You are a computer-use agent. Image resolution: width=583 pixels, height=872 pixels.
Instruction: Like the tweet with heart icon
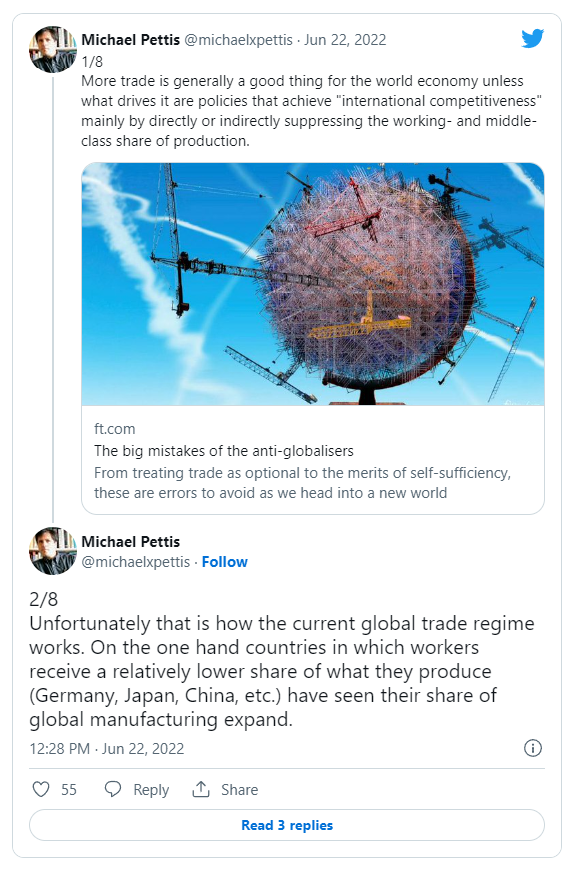41,789
